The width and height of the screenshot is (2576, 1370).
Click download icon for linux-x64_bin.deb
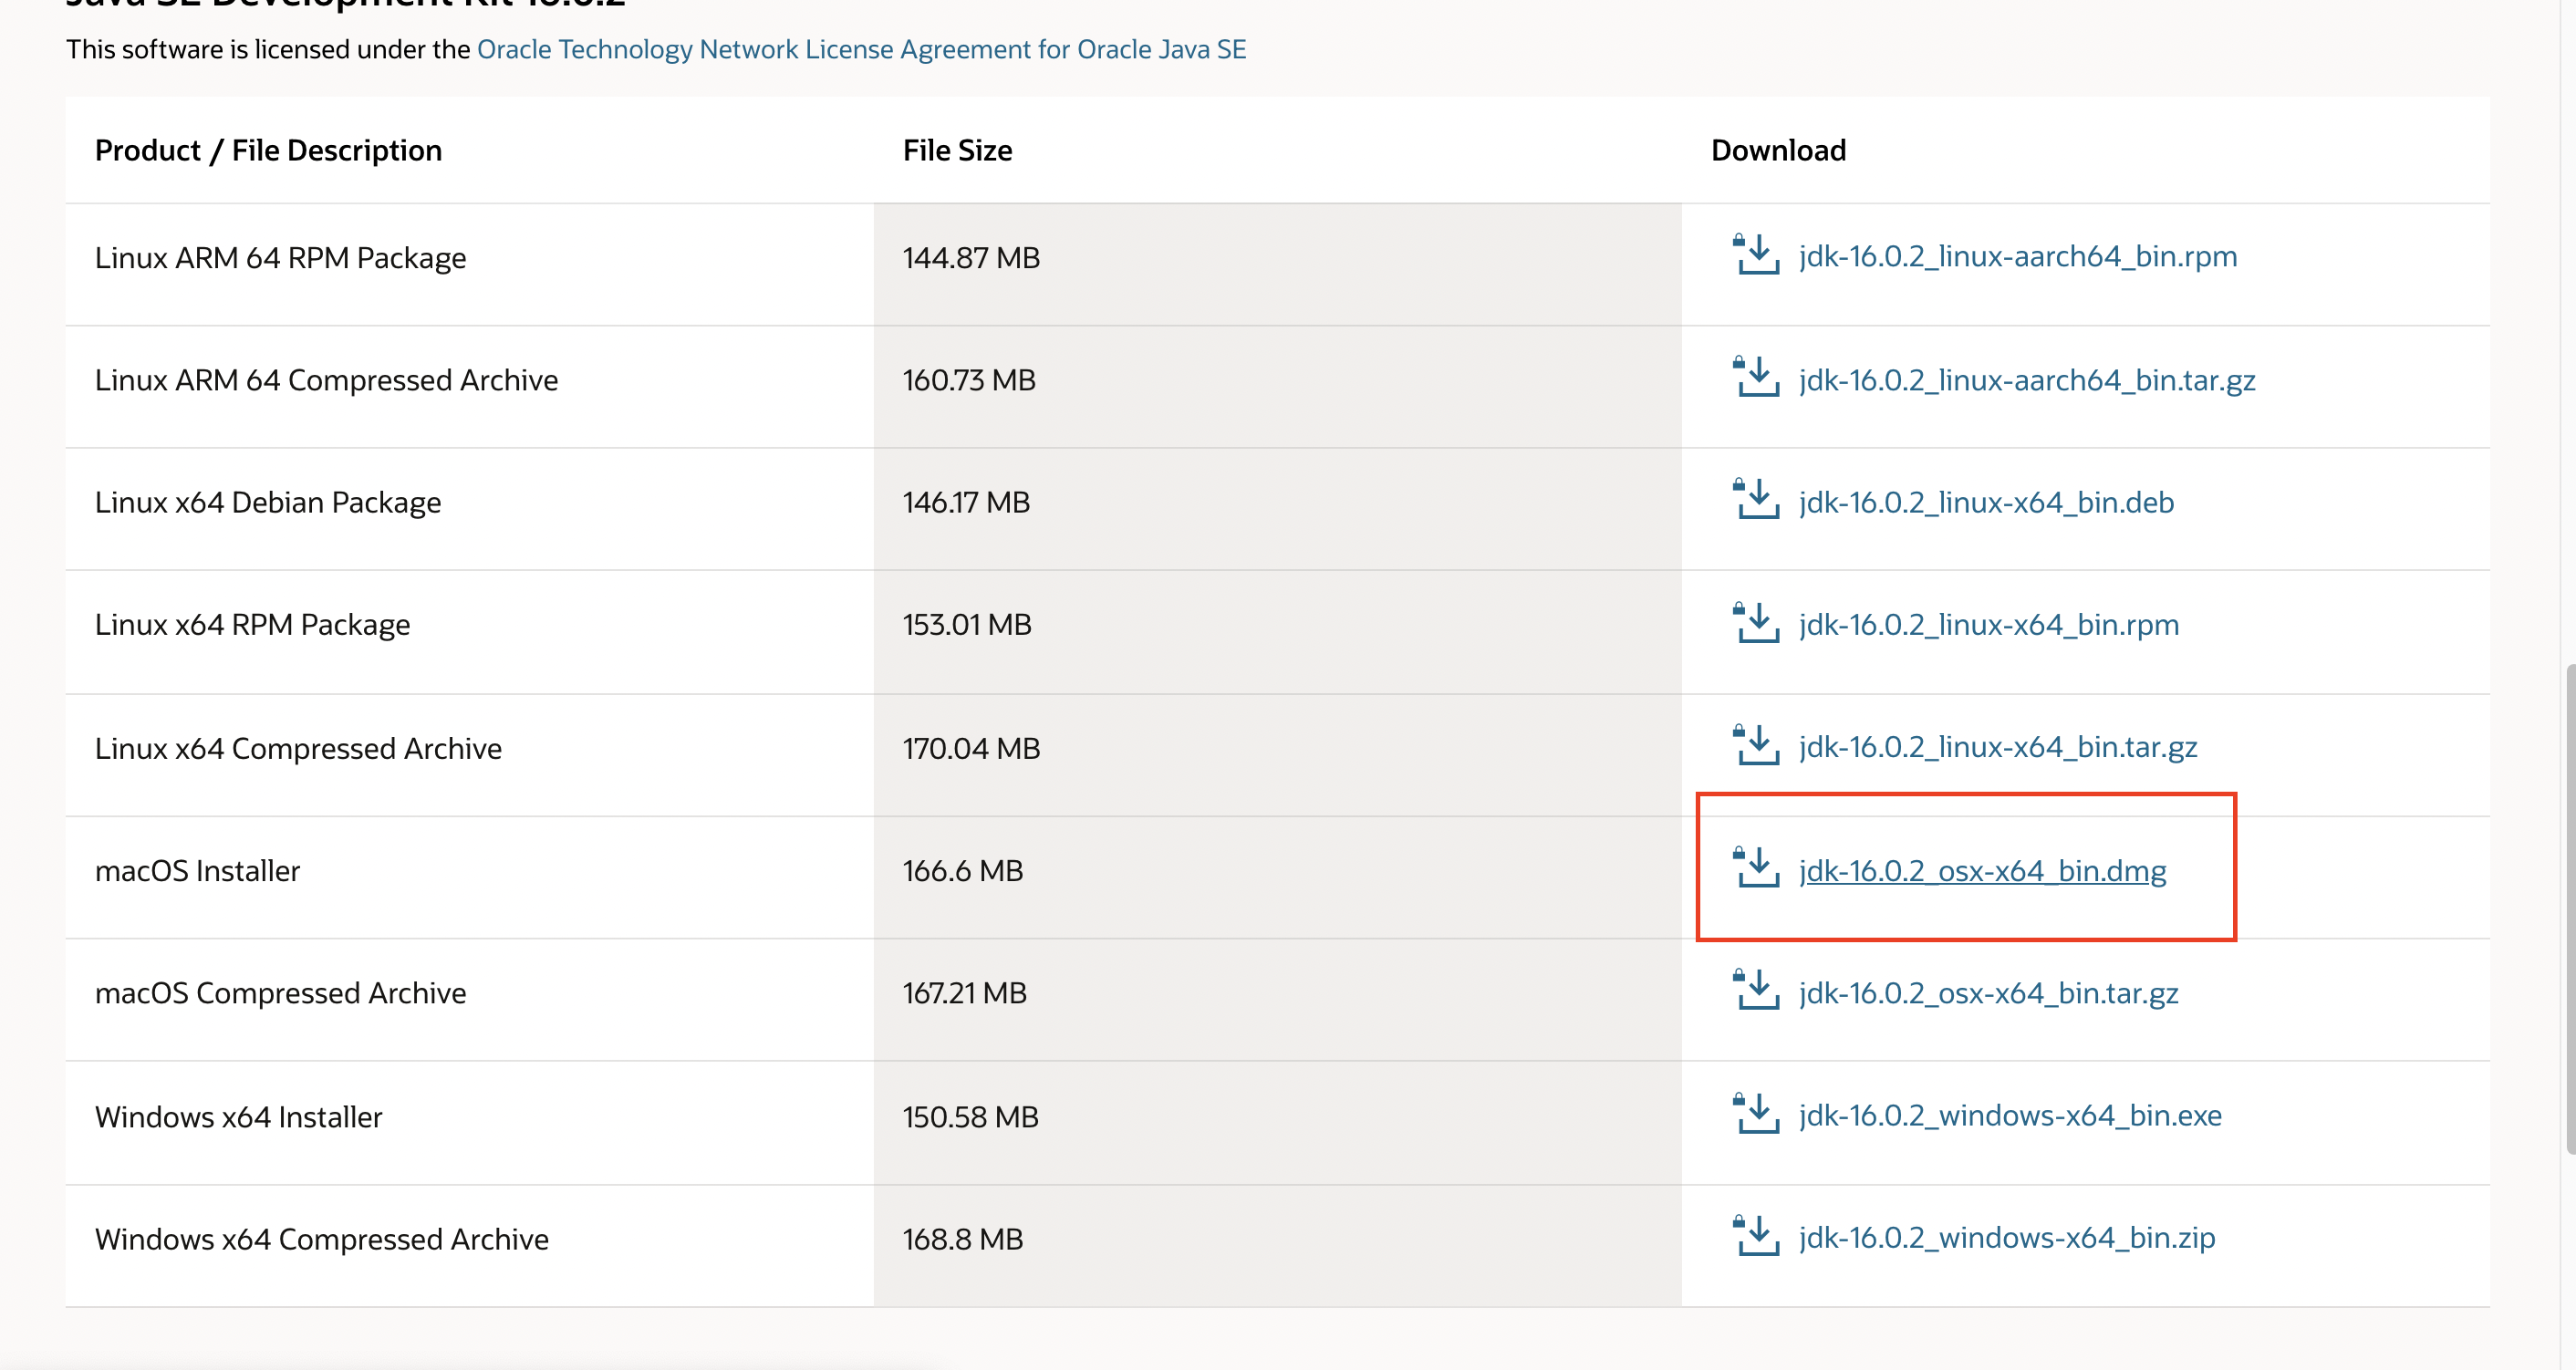(1755, 499)
